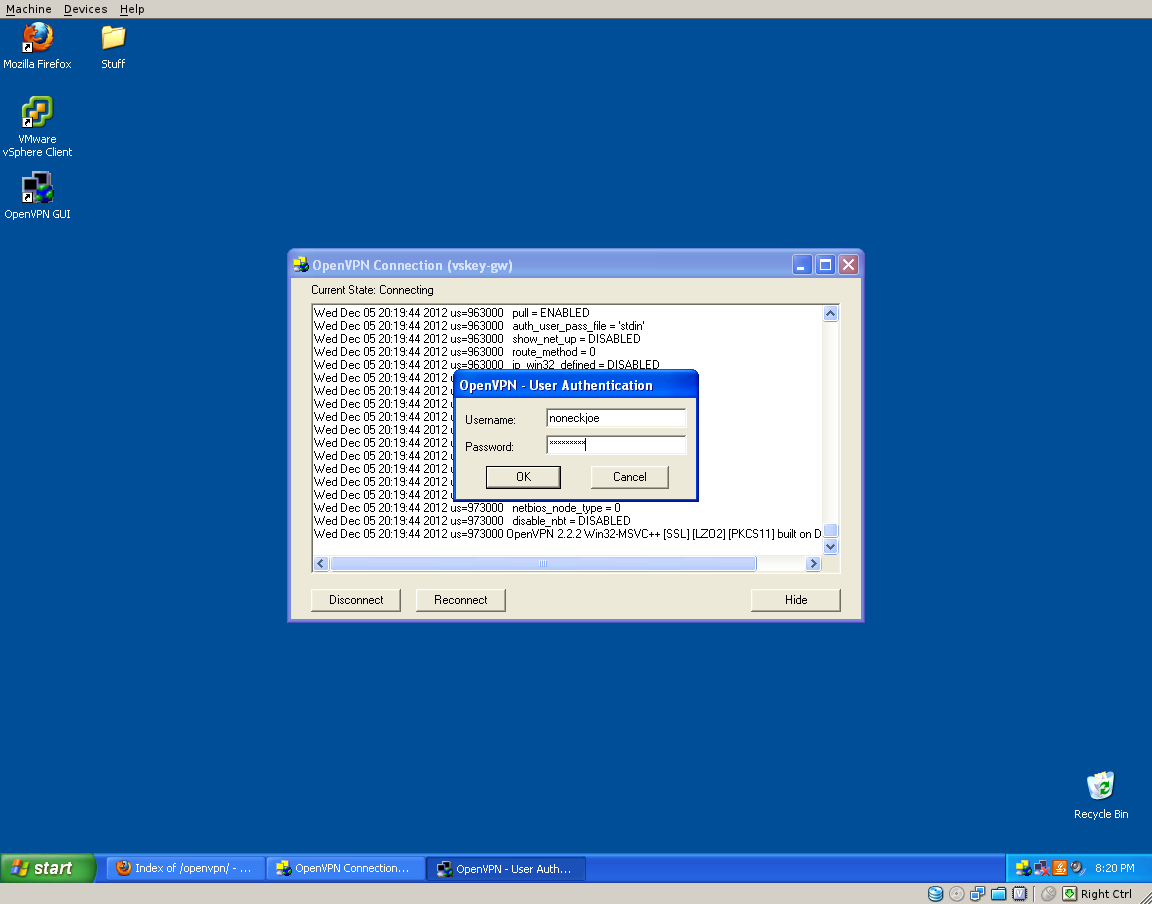Screen dimensions: 1152x904
Task: Open the Devices menu
Action: pyautogui.click(x=85, y=9)
